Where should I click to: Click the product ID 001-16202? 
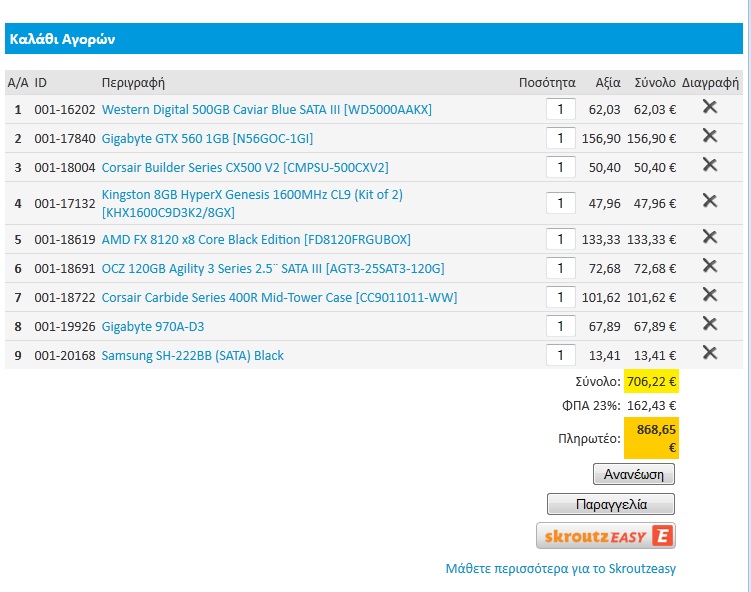pos(65,110)
